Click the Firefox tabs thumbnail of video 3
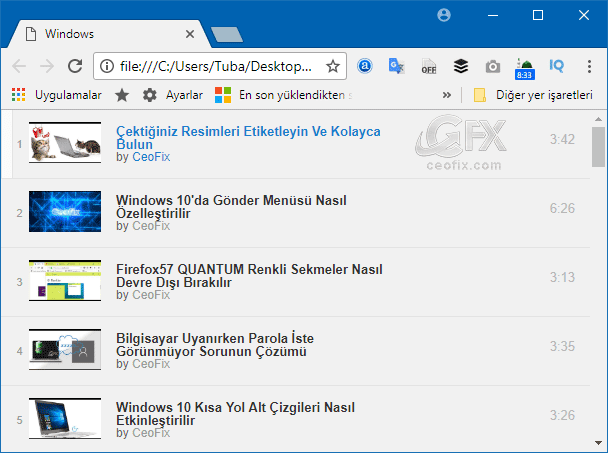The height and width of the screenshot is (453, 608). [65, 280]
